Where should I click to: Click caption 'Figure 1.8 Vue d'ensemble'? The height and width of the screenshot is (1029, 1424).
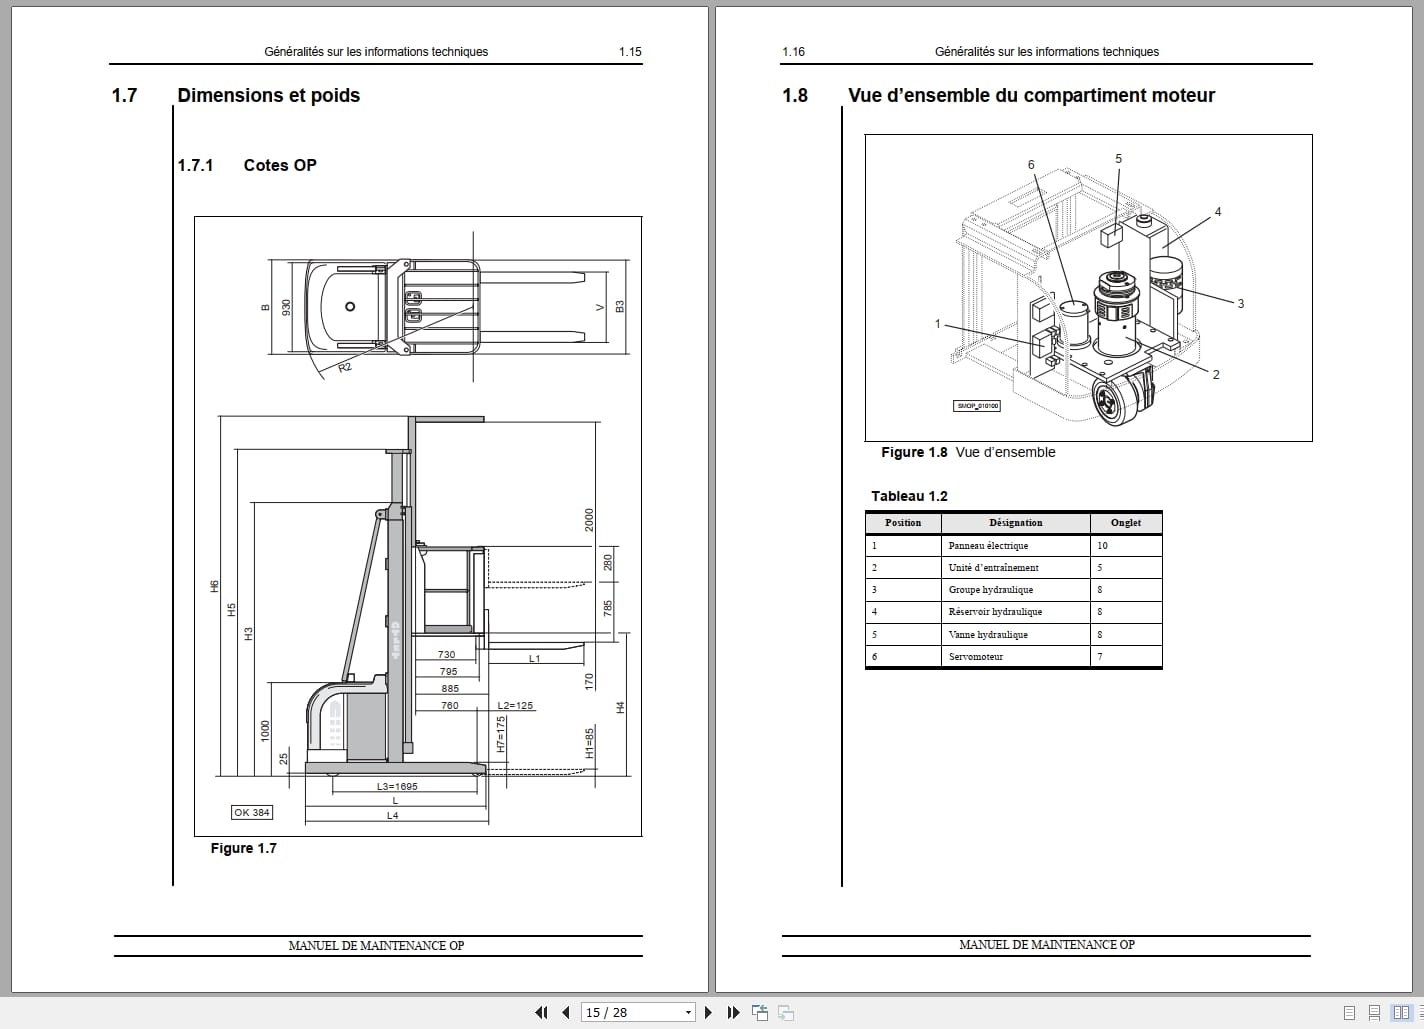click(968, 452)
